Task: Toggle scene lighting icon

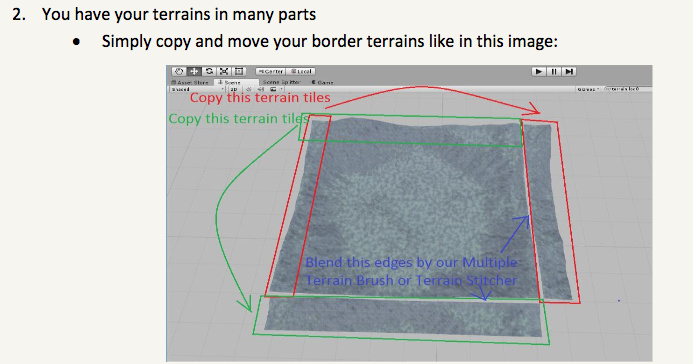Action: pos(249,89)
